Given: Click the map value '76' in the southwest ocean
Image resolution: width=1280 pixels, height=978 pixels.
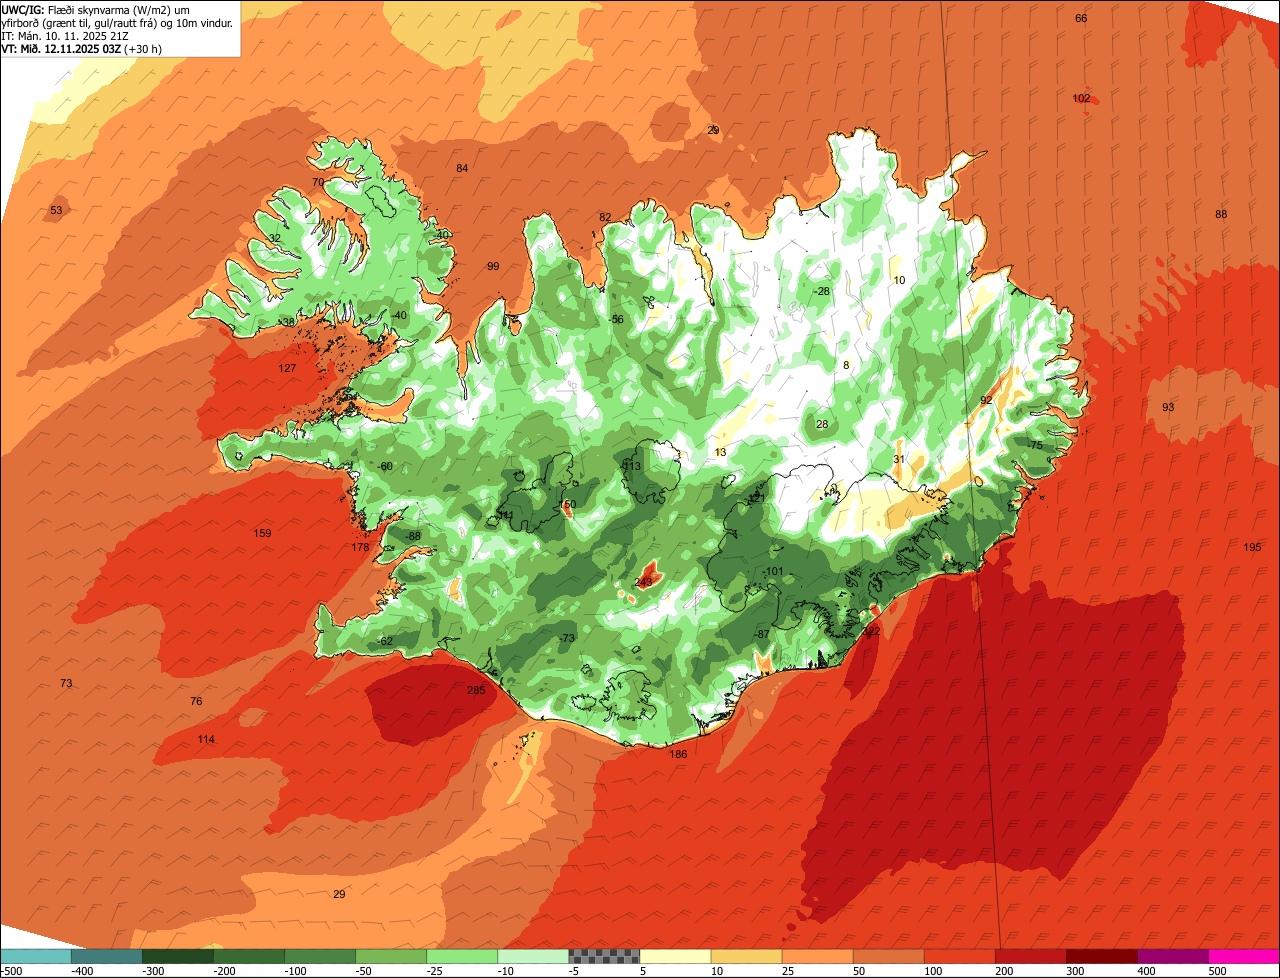Looking at the screenshot, I should 196,701.
